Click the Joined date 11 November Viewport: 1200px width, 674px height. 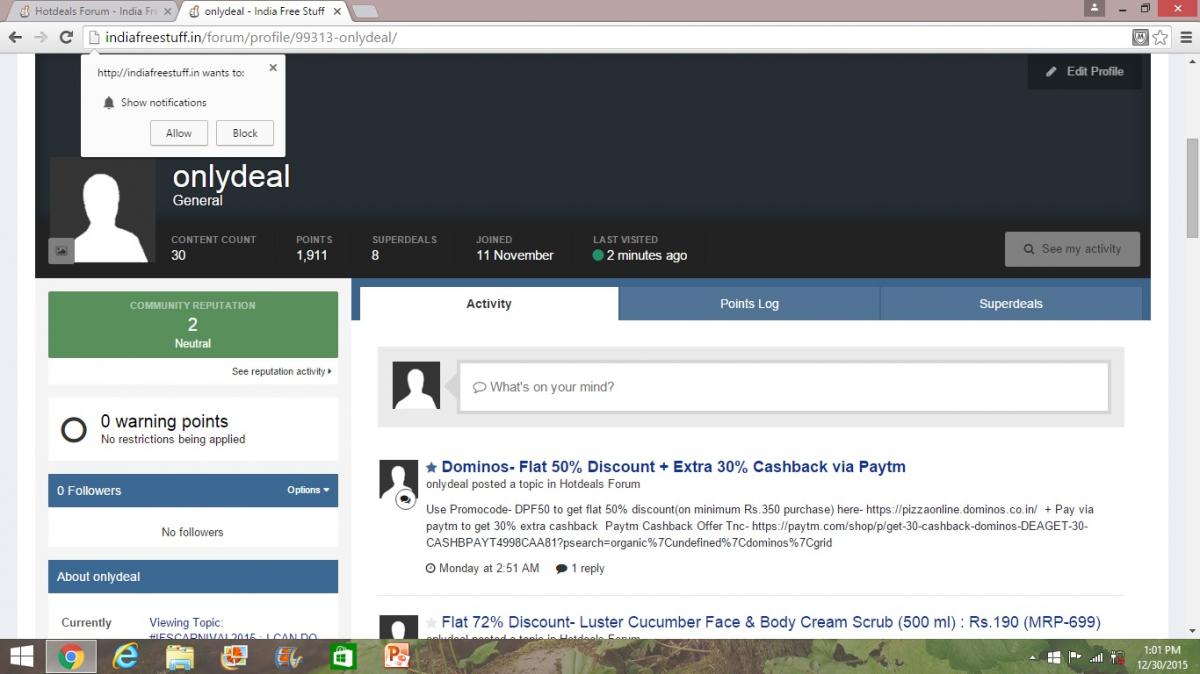click(515, 255)
